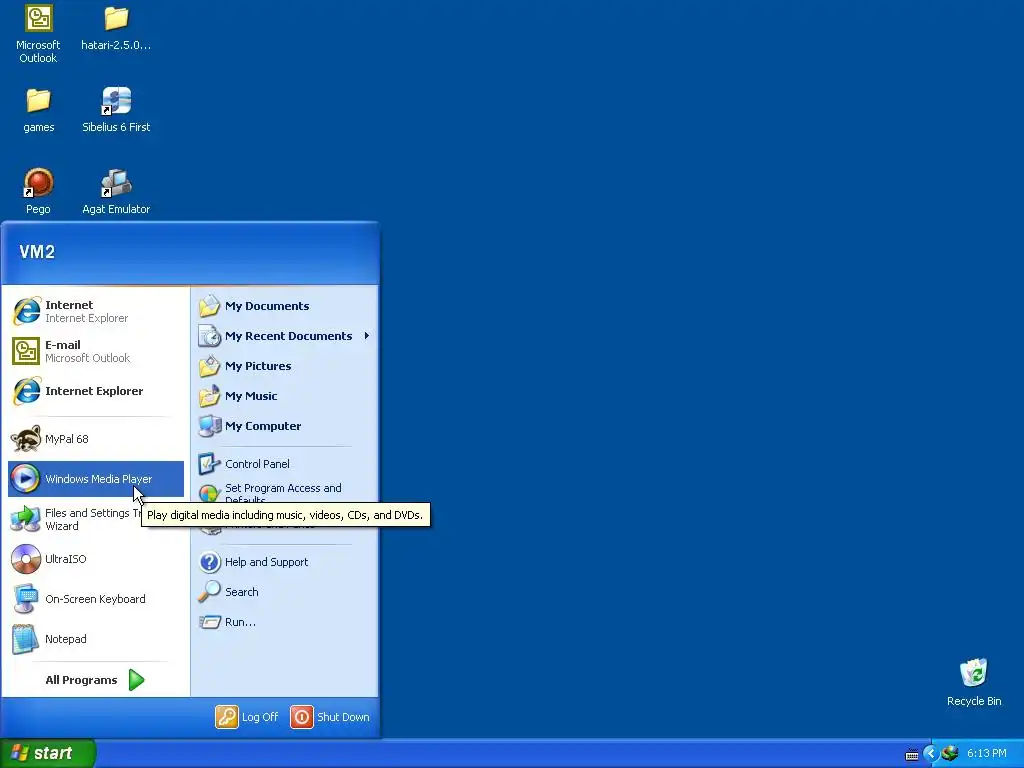The height and width of the screenshot is (768, 1024).
Task: Open My Documents folder
Action: tap(285, 306)
